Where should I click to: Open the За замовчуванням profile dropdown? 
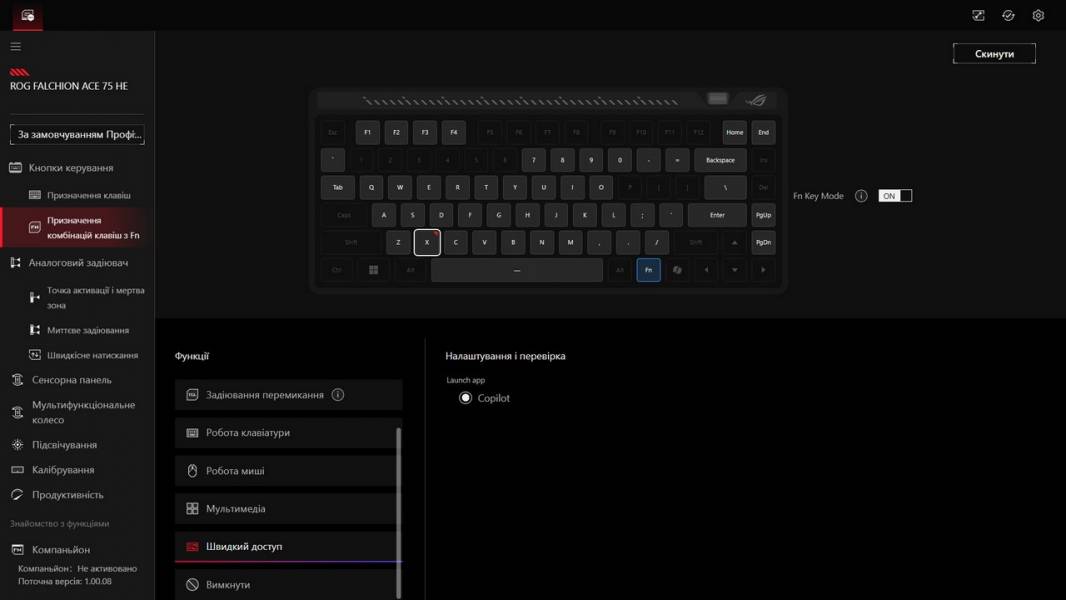click(x=77, y=134)
